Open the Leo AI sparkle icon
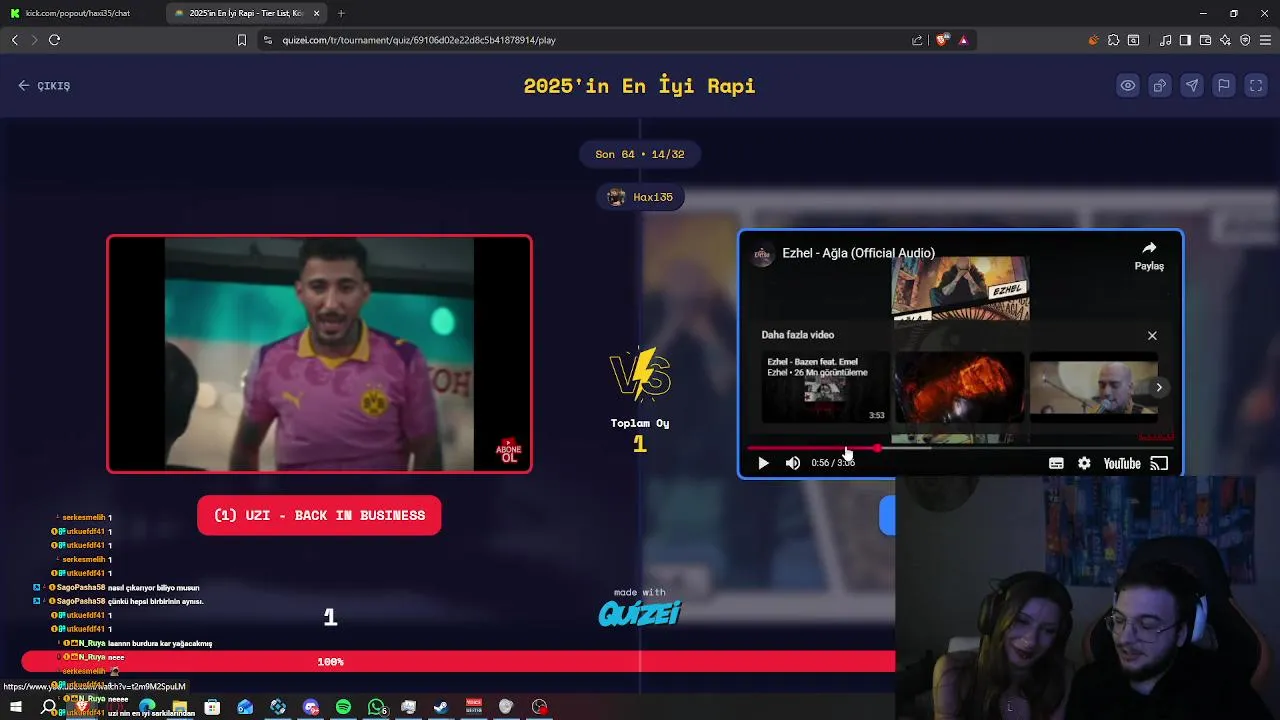This screenshot has width=1280, height=720. pos(1225,40)
